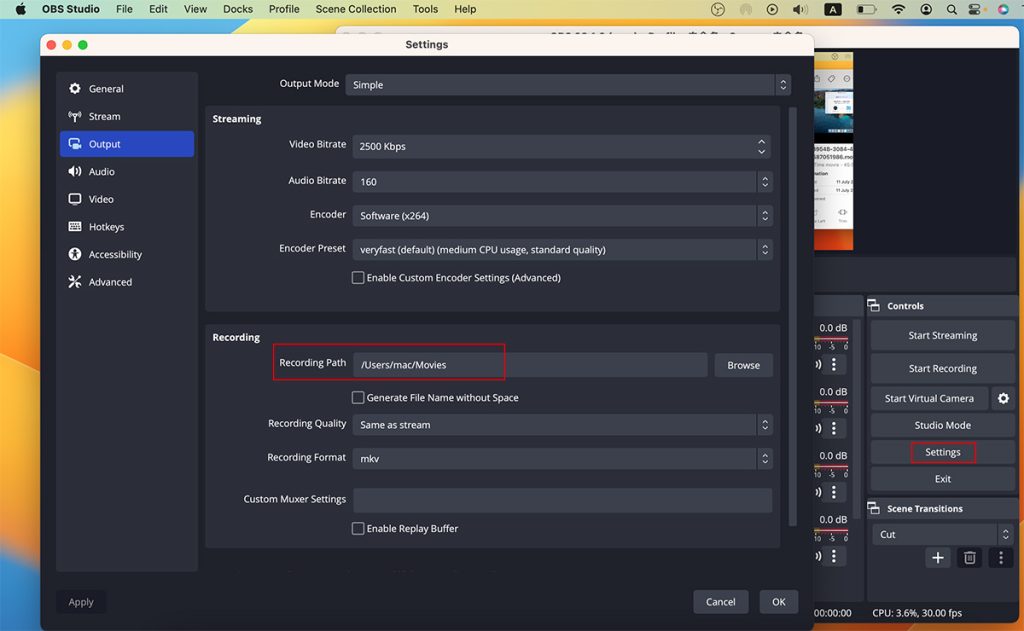Click the OBS status icon in menu bar
The width and height of the screenshot is (1024, 631).
pyautogui.click(x=718, y=9)
